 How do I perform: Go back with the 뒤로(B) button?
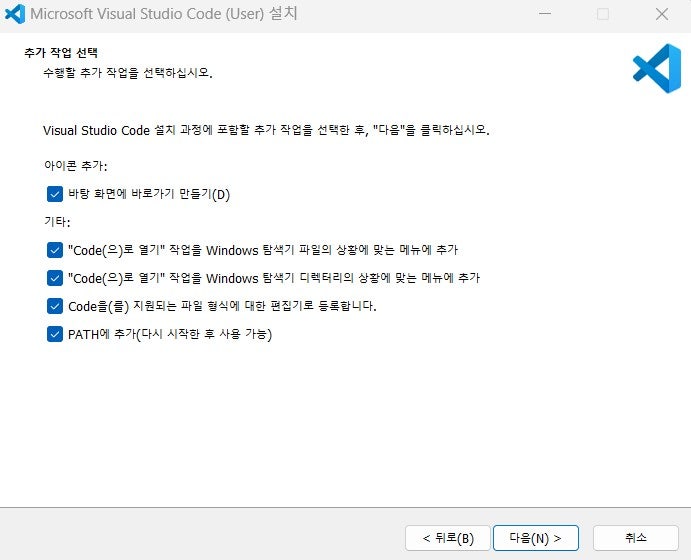click(448, 538)
